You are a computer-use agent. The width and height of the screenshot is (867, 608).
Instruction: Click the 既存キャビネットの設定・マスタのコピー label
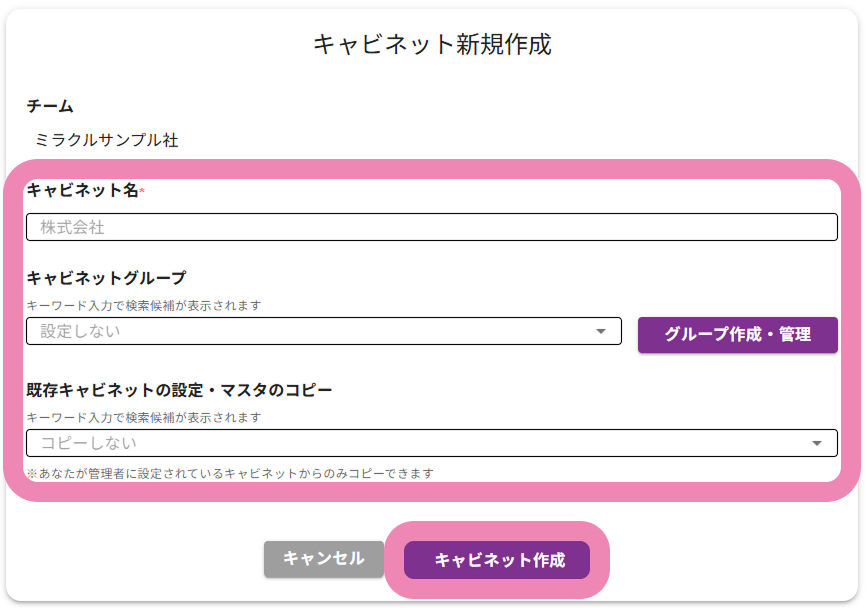[x=179, y=389]
